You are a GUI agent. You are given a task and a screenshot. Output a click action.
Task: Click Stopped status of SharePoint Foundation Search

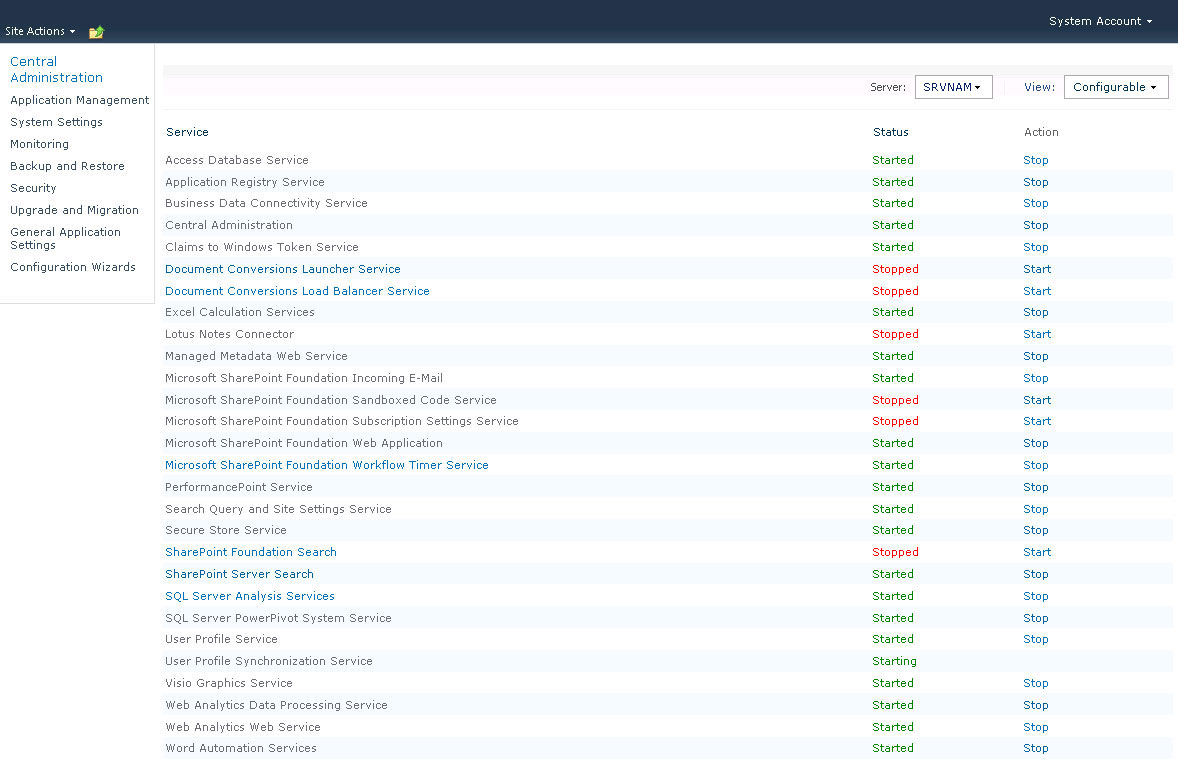[895, 552]
